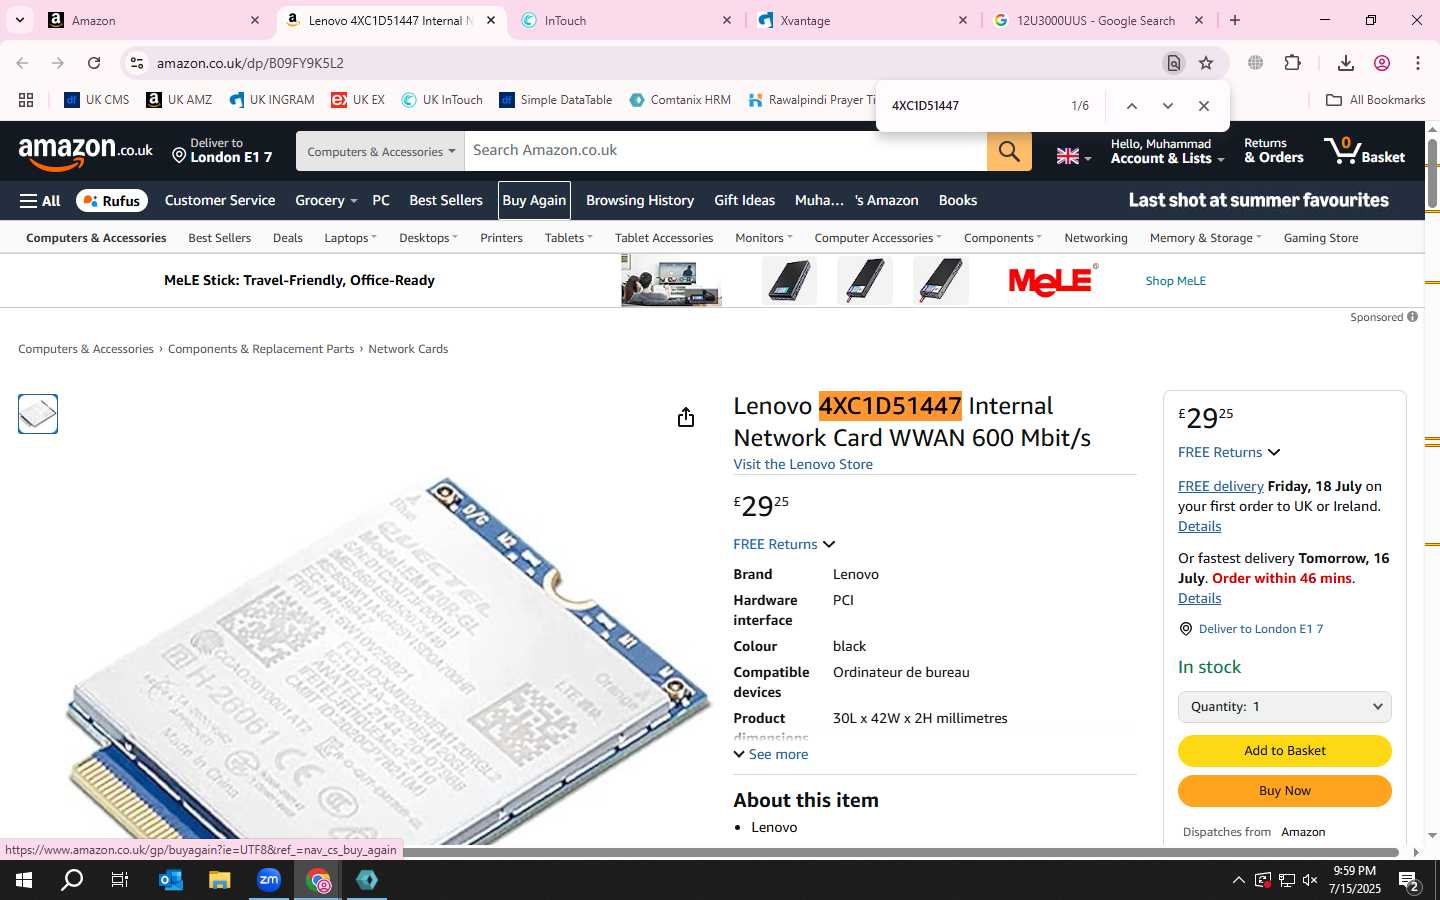
Task: Open File Explorer from taskbar
Action: tap(219, 880)
